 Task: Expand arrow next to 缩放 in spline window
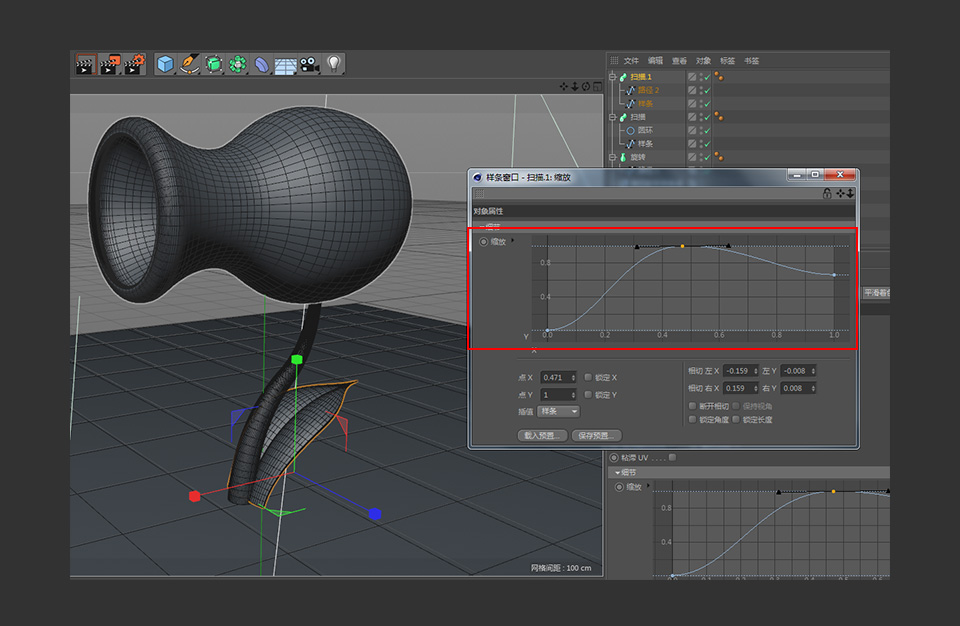(x=513, y=241)
